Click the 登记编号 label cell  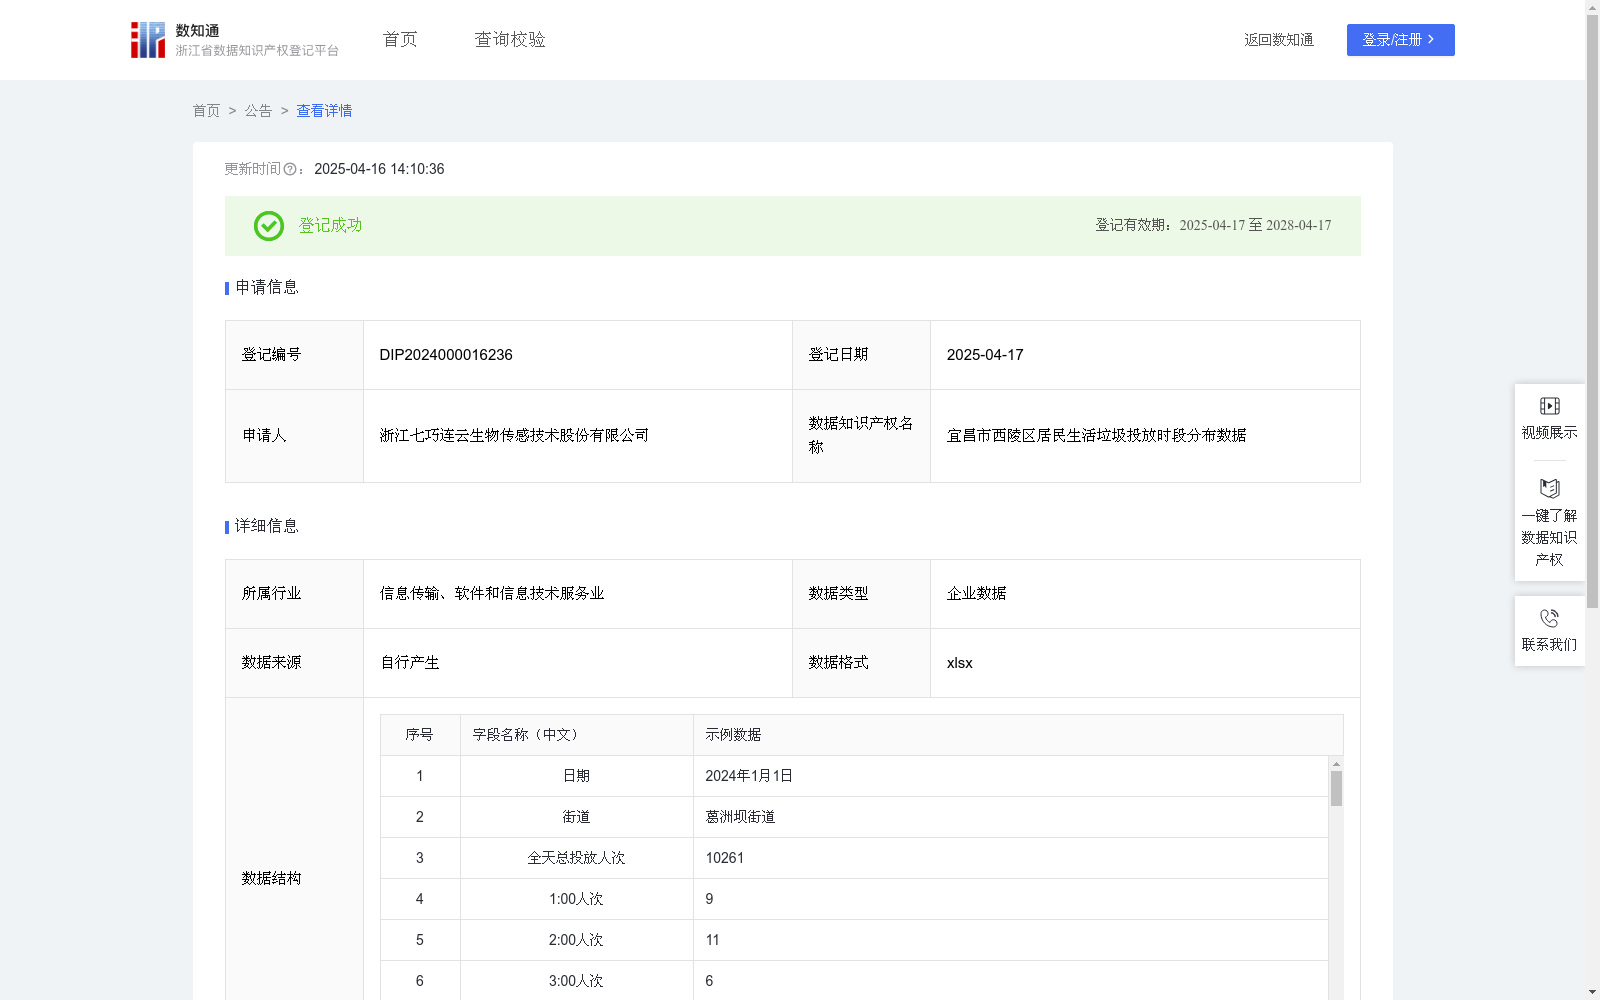[294, 355]
